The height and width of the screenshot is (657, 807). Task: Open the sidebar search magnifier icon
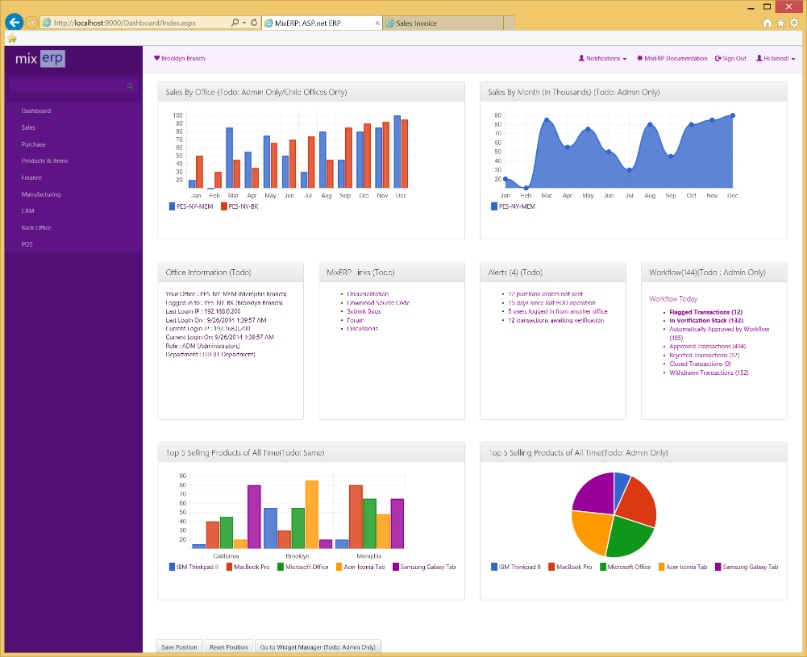(x=130, y=86)
